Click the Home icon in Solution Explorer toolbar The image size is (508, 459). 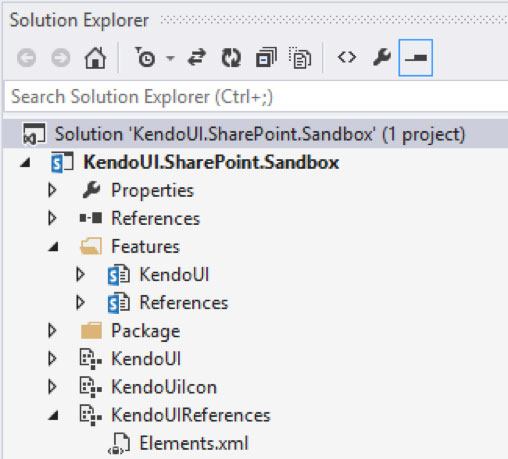95,58
